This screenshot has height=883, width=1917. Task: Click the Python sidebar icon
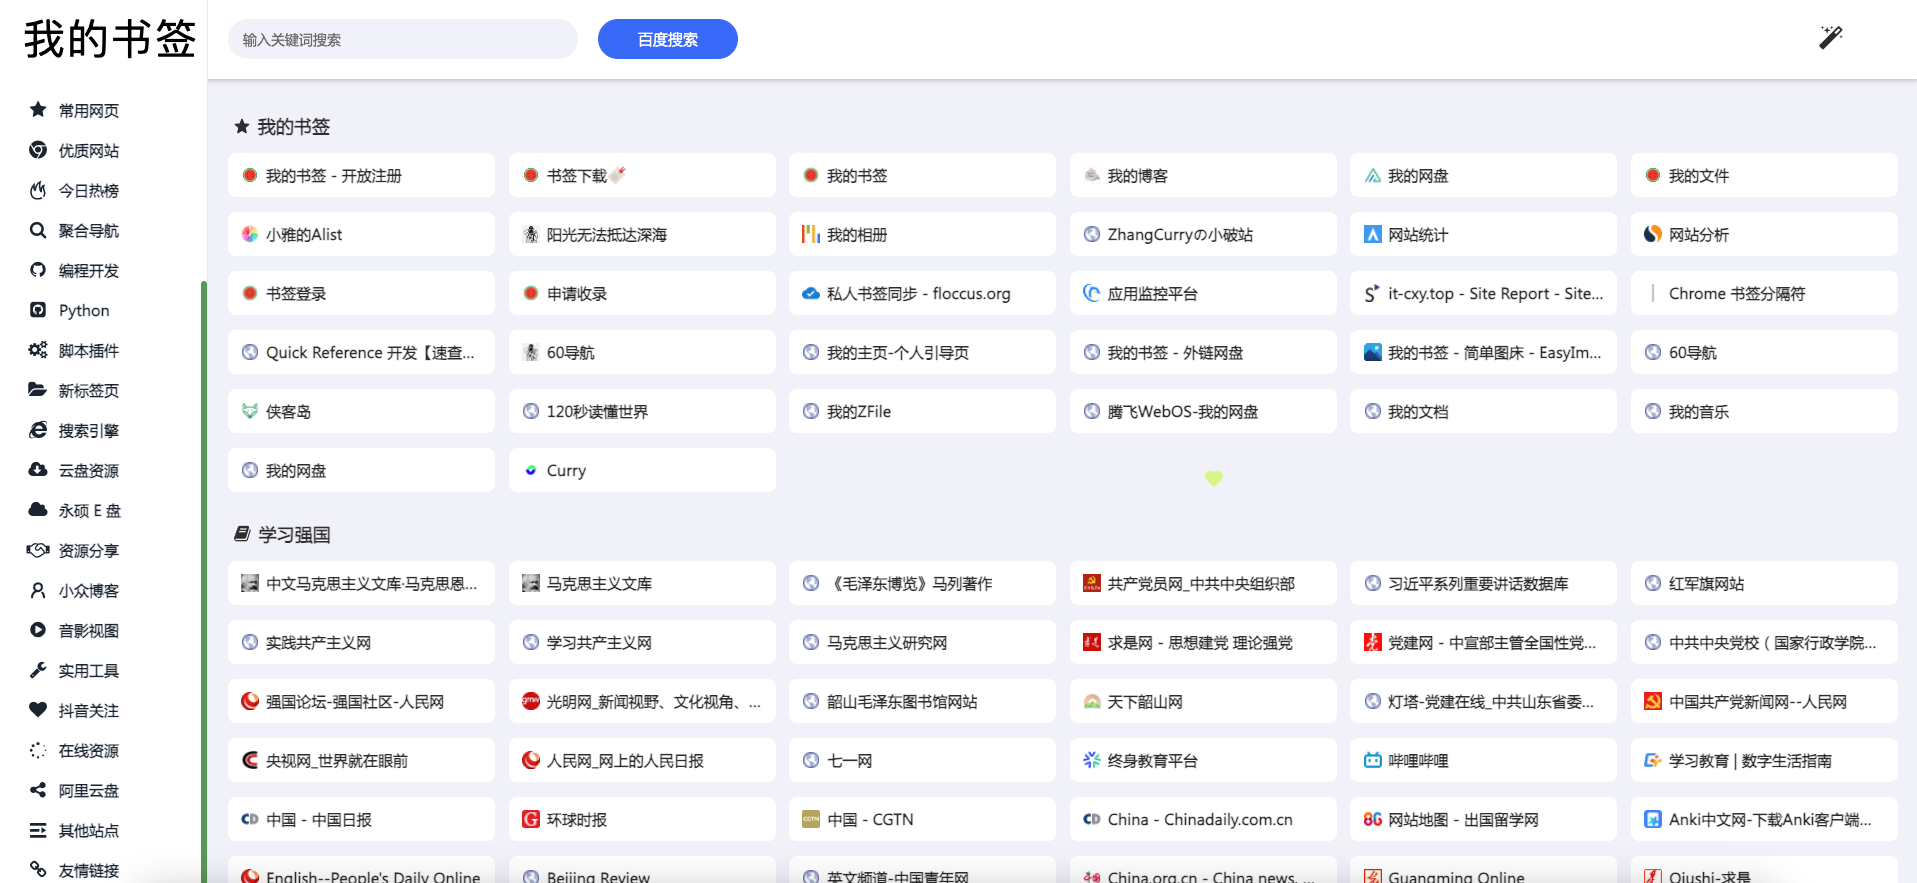(x=38, y=310)
